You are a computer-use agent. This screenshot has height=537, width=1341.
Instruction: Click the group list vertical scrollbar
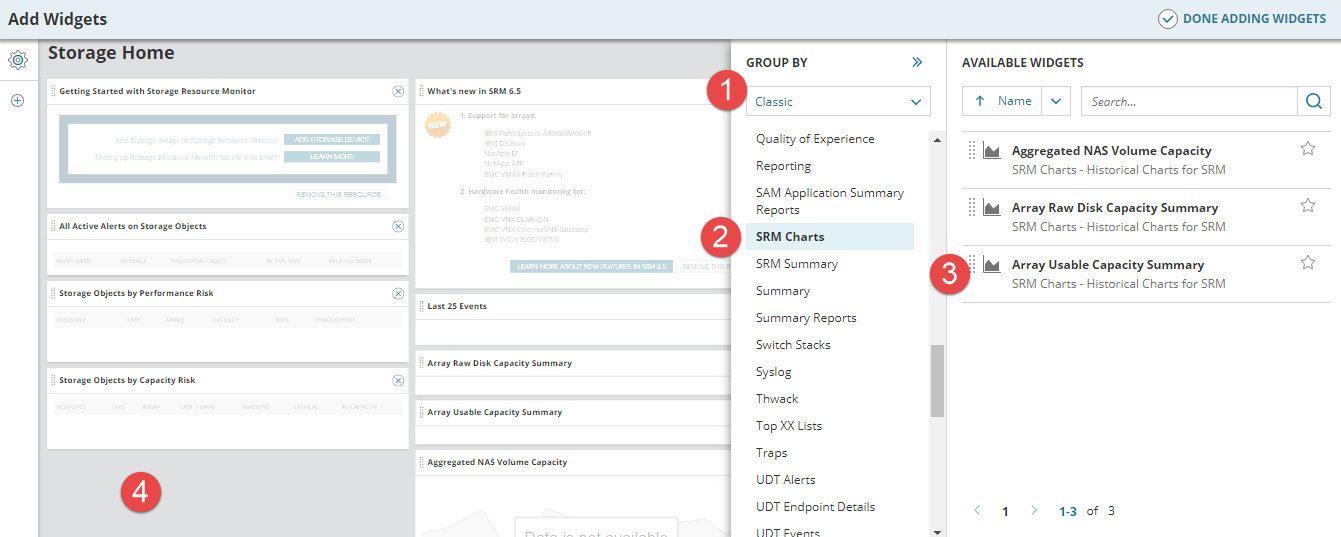[x=937, y=380]
